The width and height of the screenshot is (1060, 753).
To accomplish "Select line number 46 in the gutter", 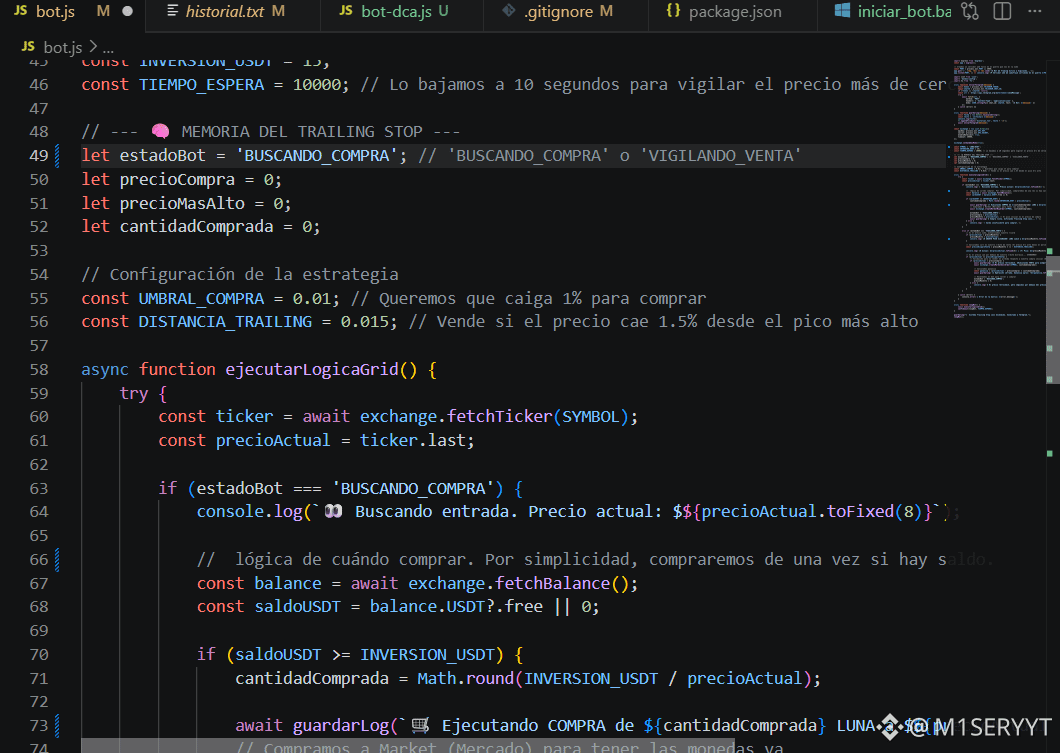I will (39, 84).
